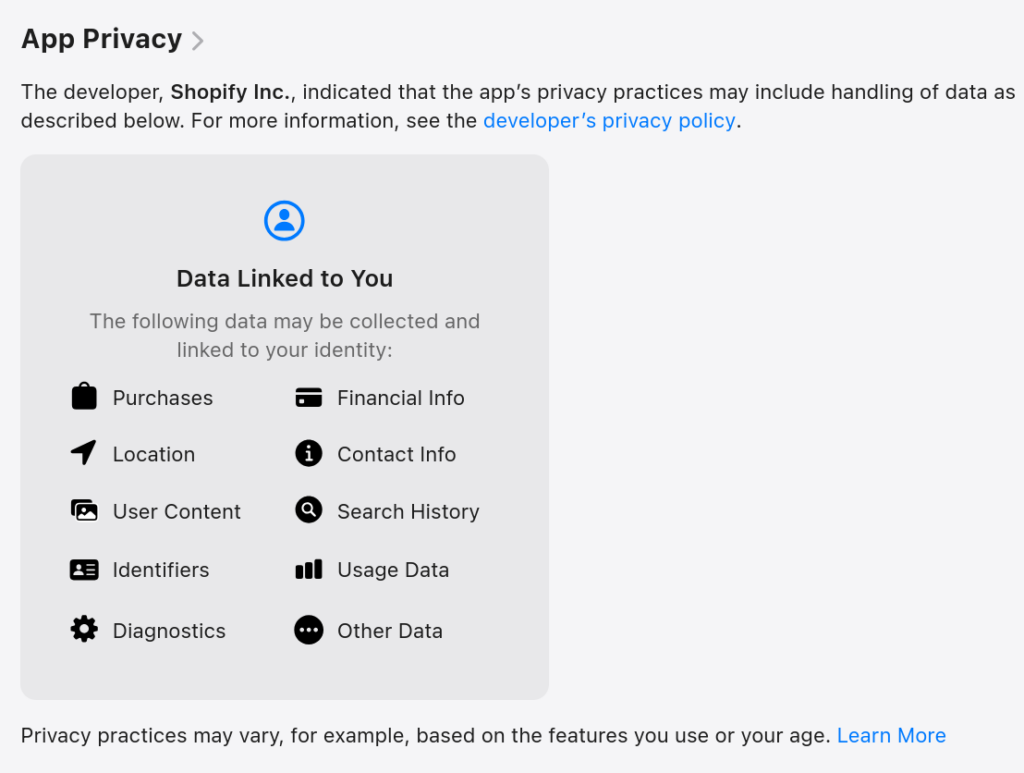This screenshot has height=773, width=1024.
Task: Open the Learn More link
Action: (891, 736)
